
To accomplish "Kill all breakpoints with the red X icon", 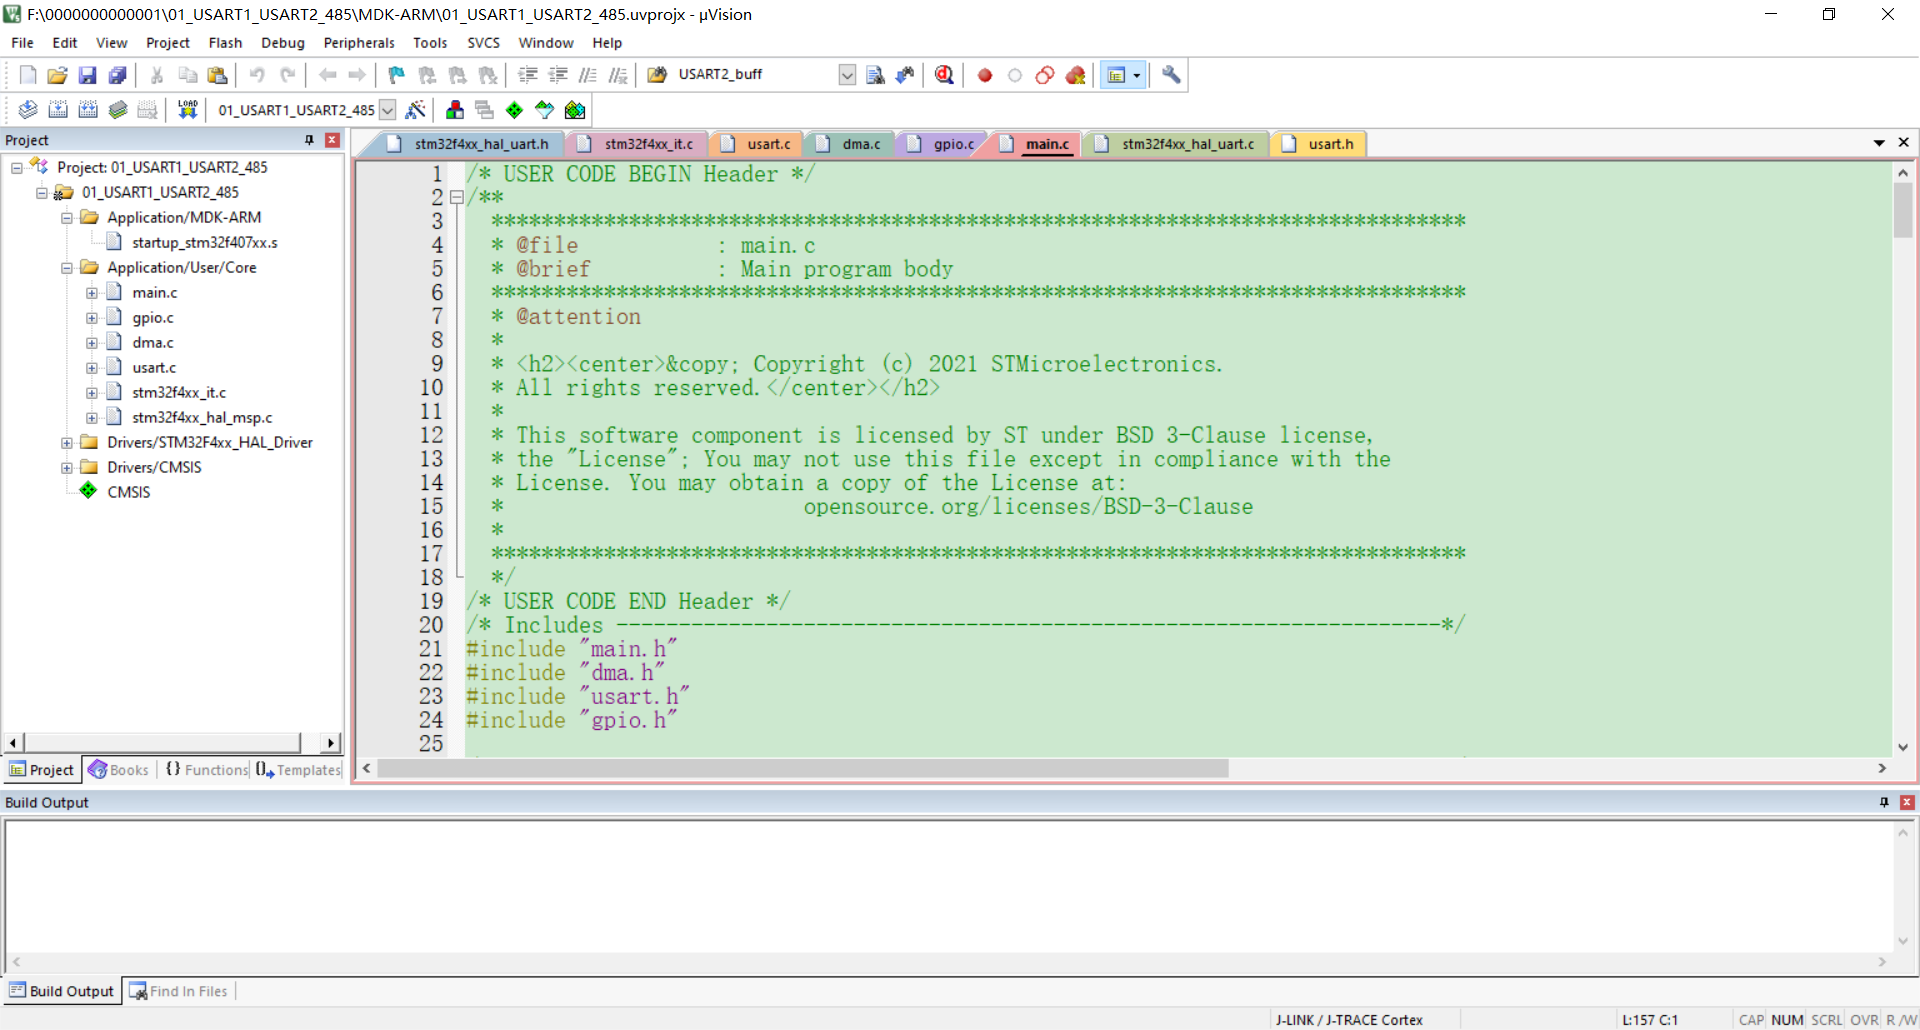I will point(1075,75).
